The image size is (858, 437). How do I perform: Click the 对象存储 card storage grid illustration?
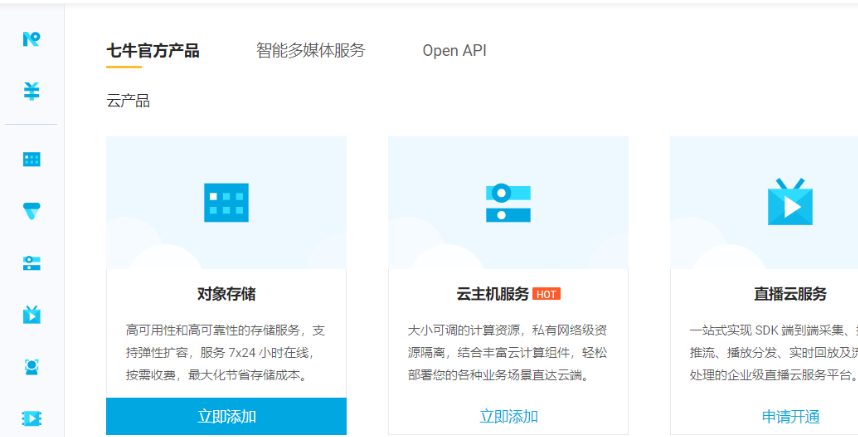(226, 202)
